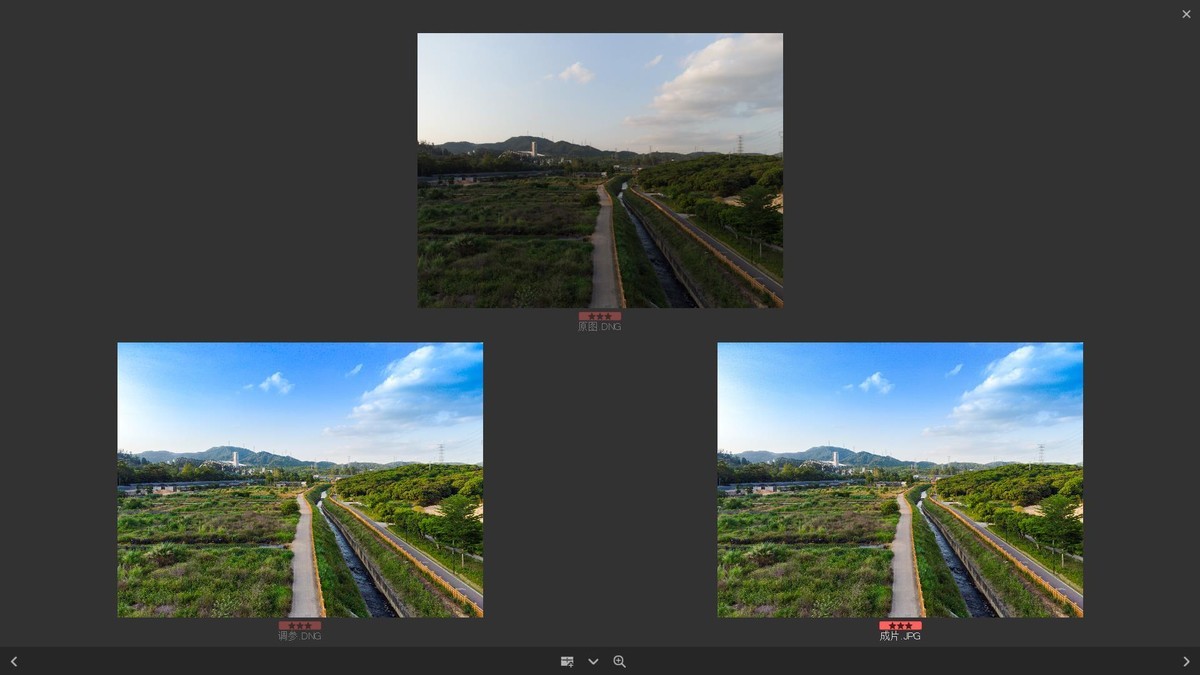The width and height of the screenshot is (1200, 675).
Task: Go to previous image with left arrow
Action: pos(14,661)
